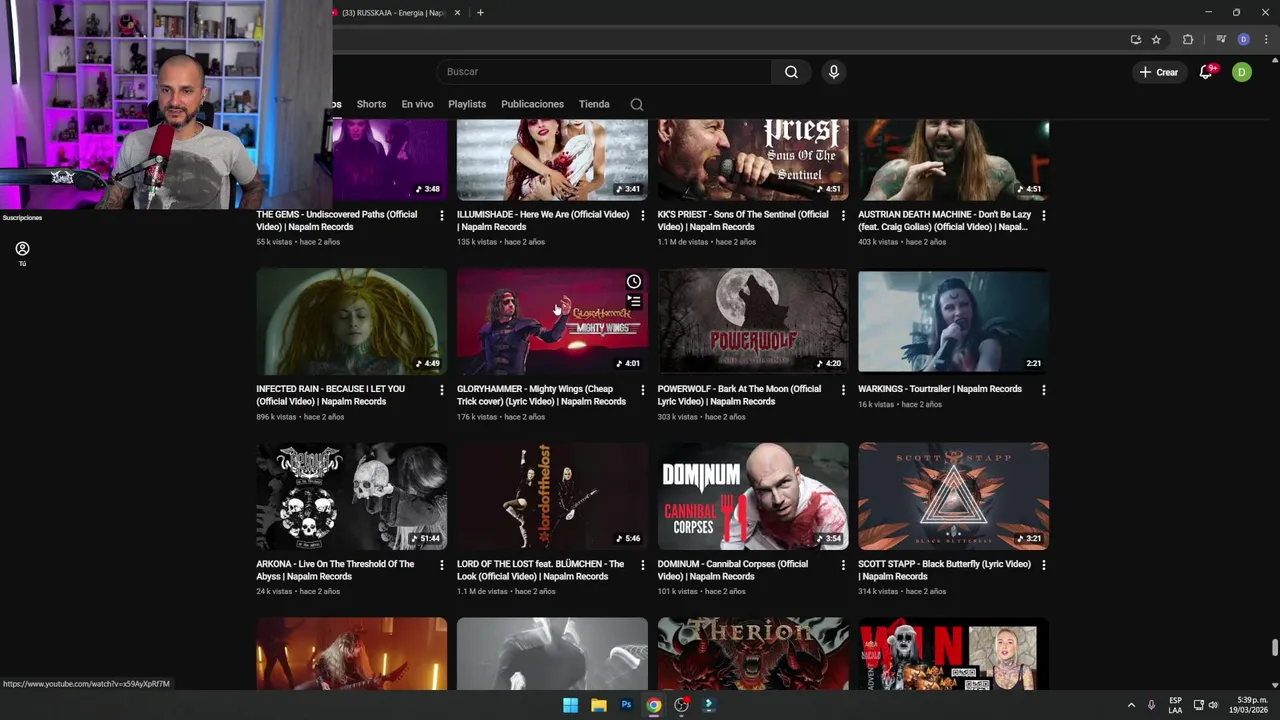Open the account avatar menu
Image resolution: width=1280 pixels, height=720 pixels.
1241,72
